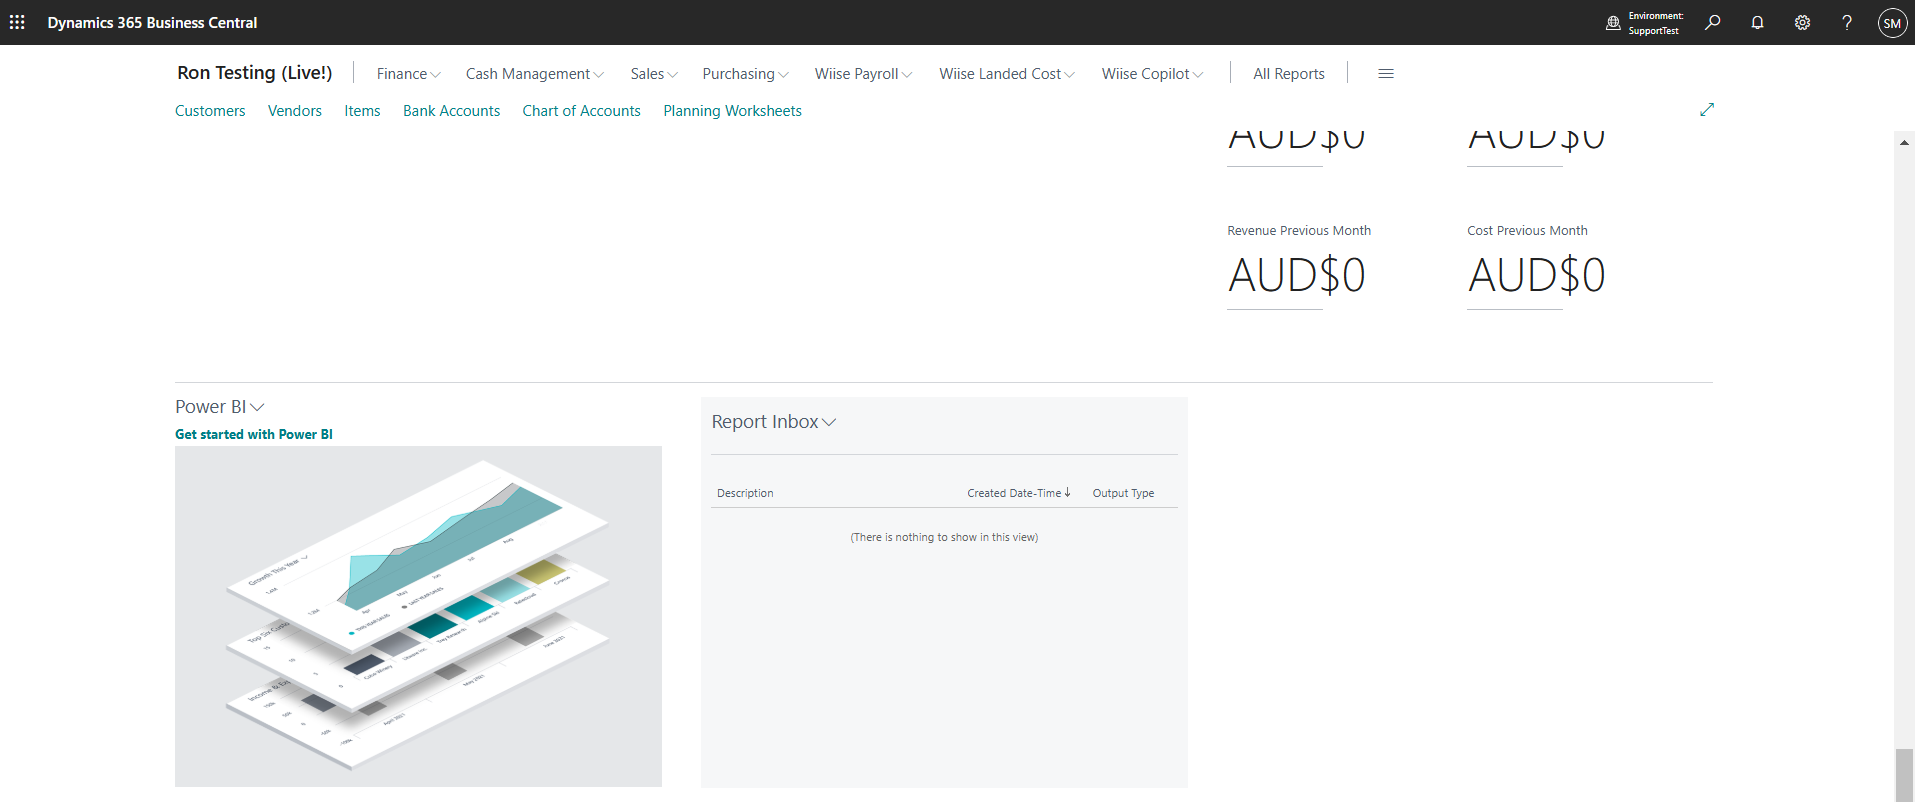Click the Power BI layered charts image

[x=418, y=616]
